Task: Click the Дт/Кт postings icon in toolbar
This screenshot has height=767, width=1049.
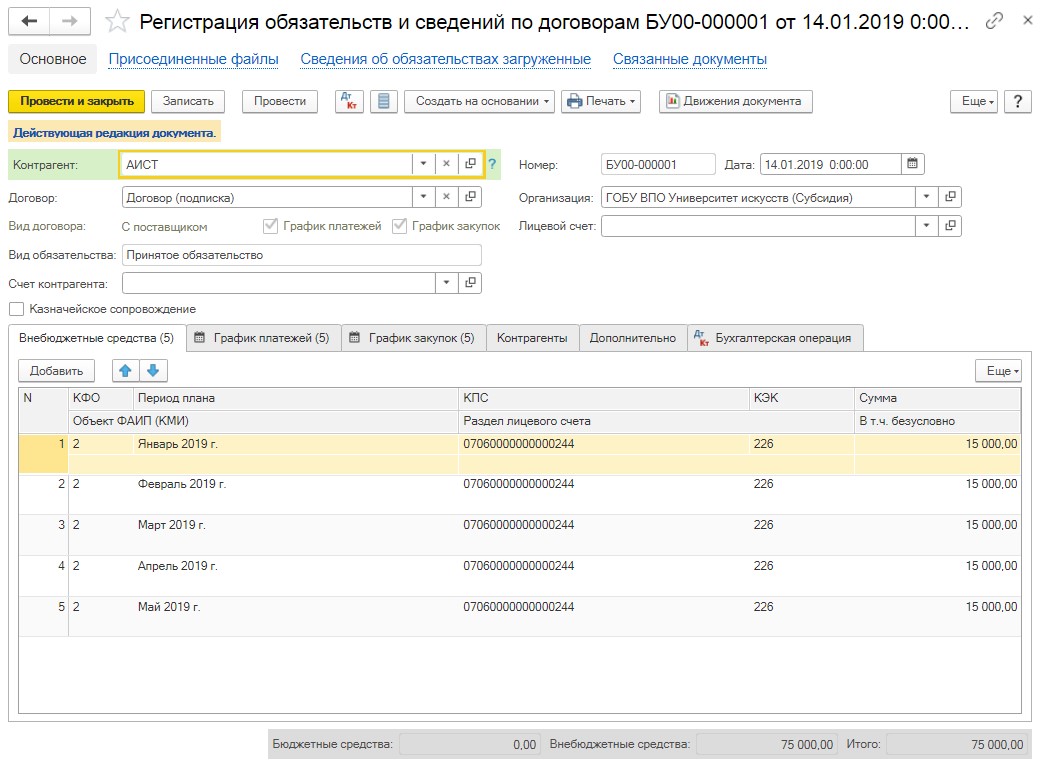Action: (349, 101)
